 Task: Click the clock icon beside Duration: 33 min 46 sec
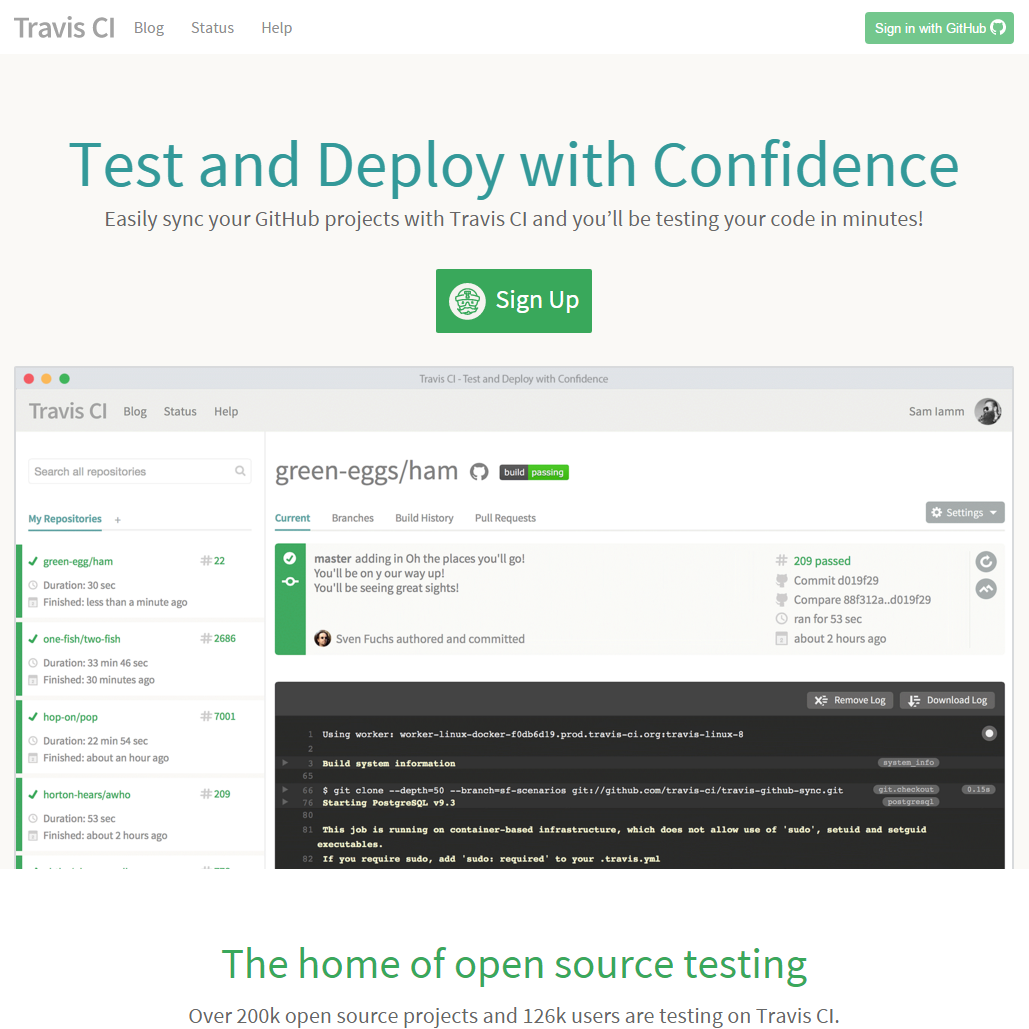coord(33,663)
